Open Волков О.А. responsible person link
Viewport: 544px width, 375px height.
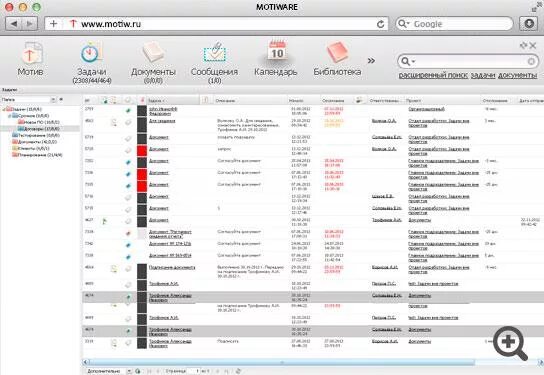pos(384,121)
